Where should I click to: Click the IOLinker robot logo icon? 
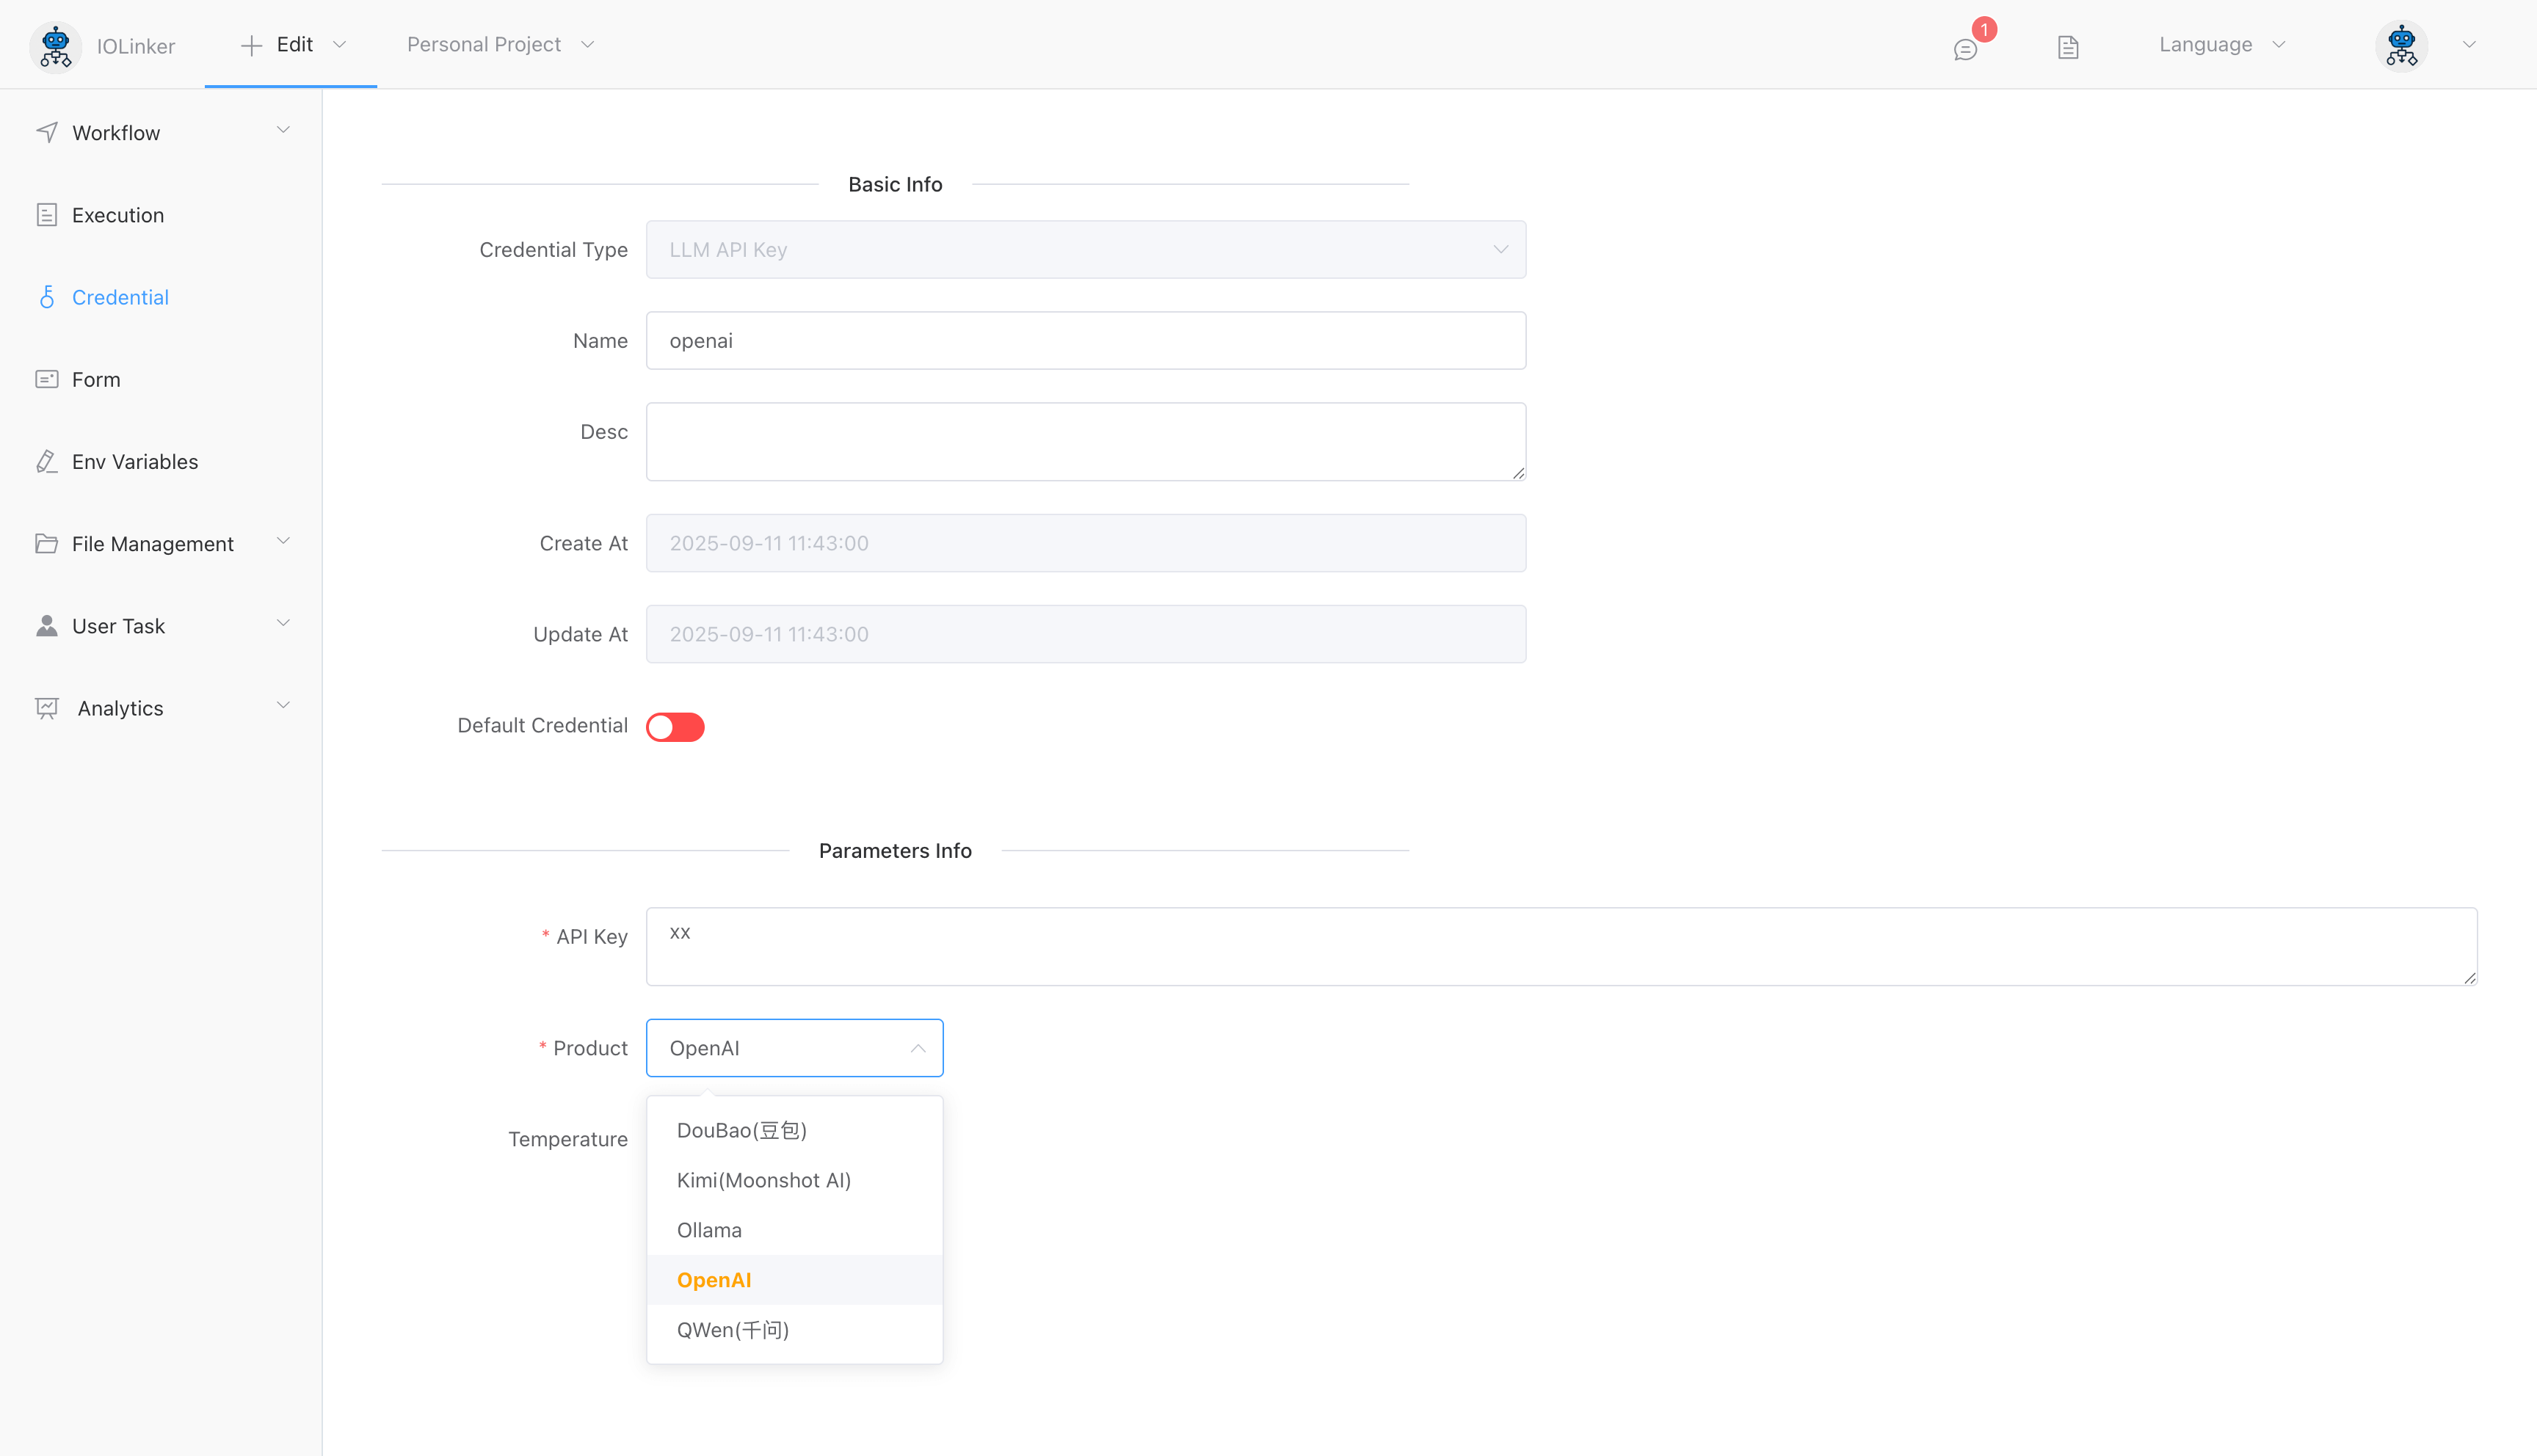click(55, 46)
